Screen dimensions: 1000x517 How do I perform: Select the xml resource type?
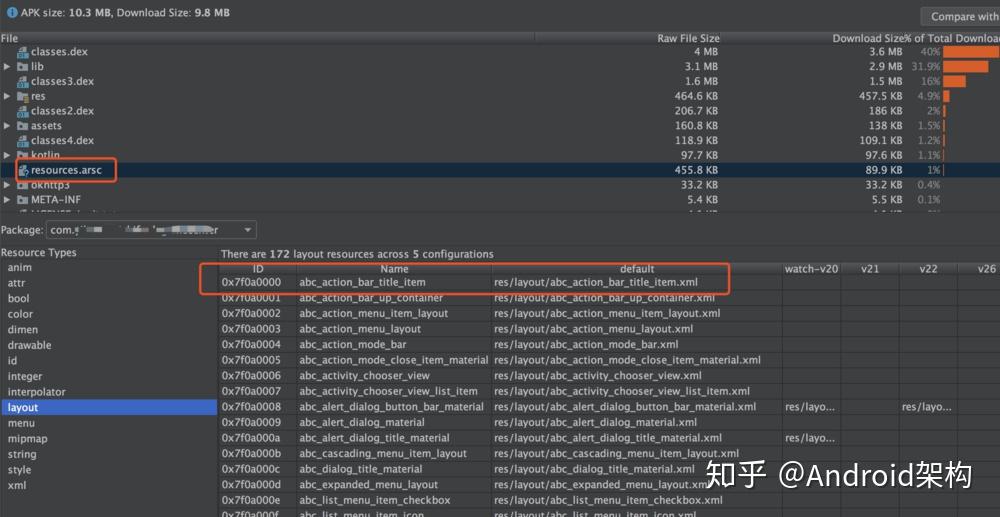pos(17,486)
